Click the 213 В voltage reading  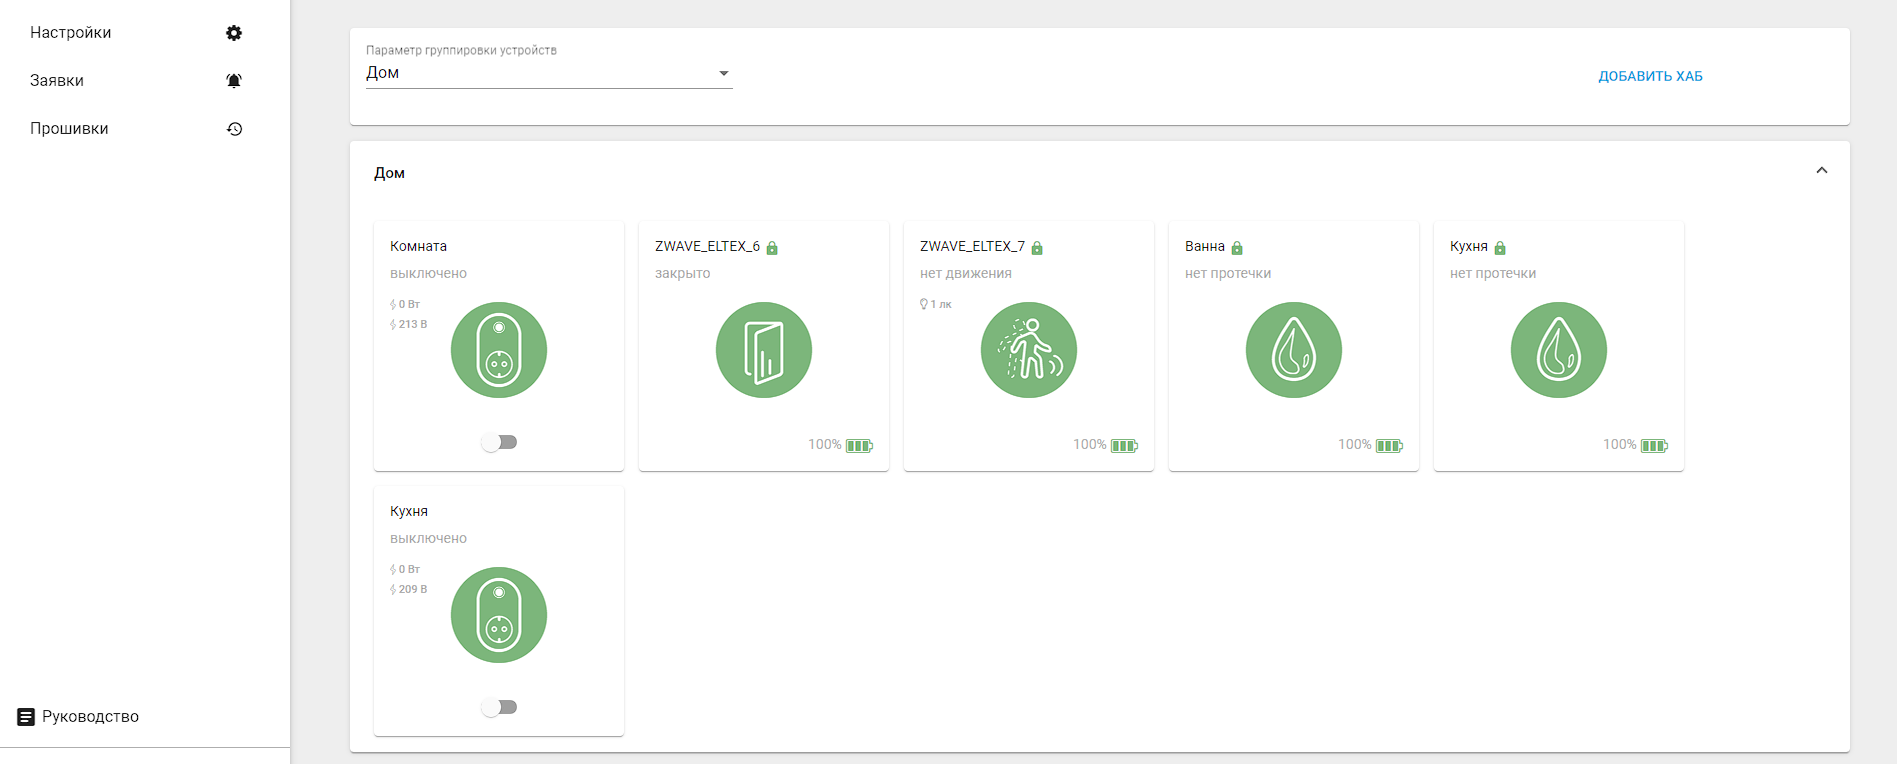(413, 324)
